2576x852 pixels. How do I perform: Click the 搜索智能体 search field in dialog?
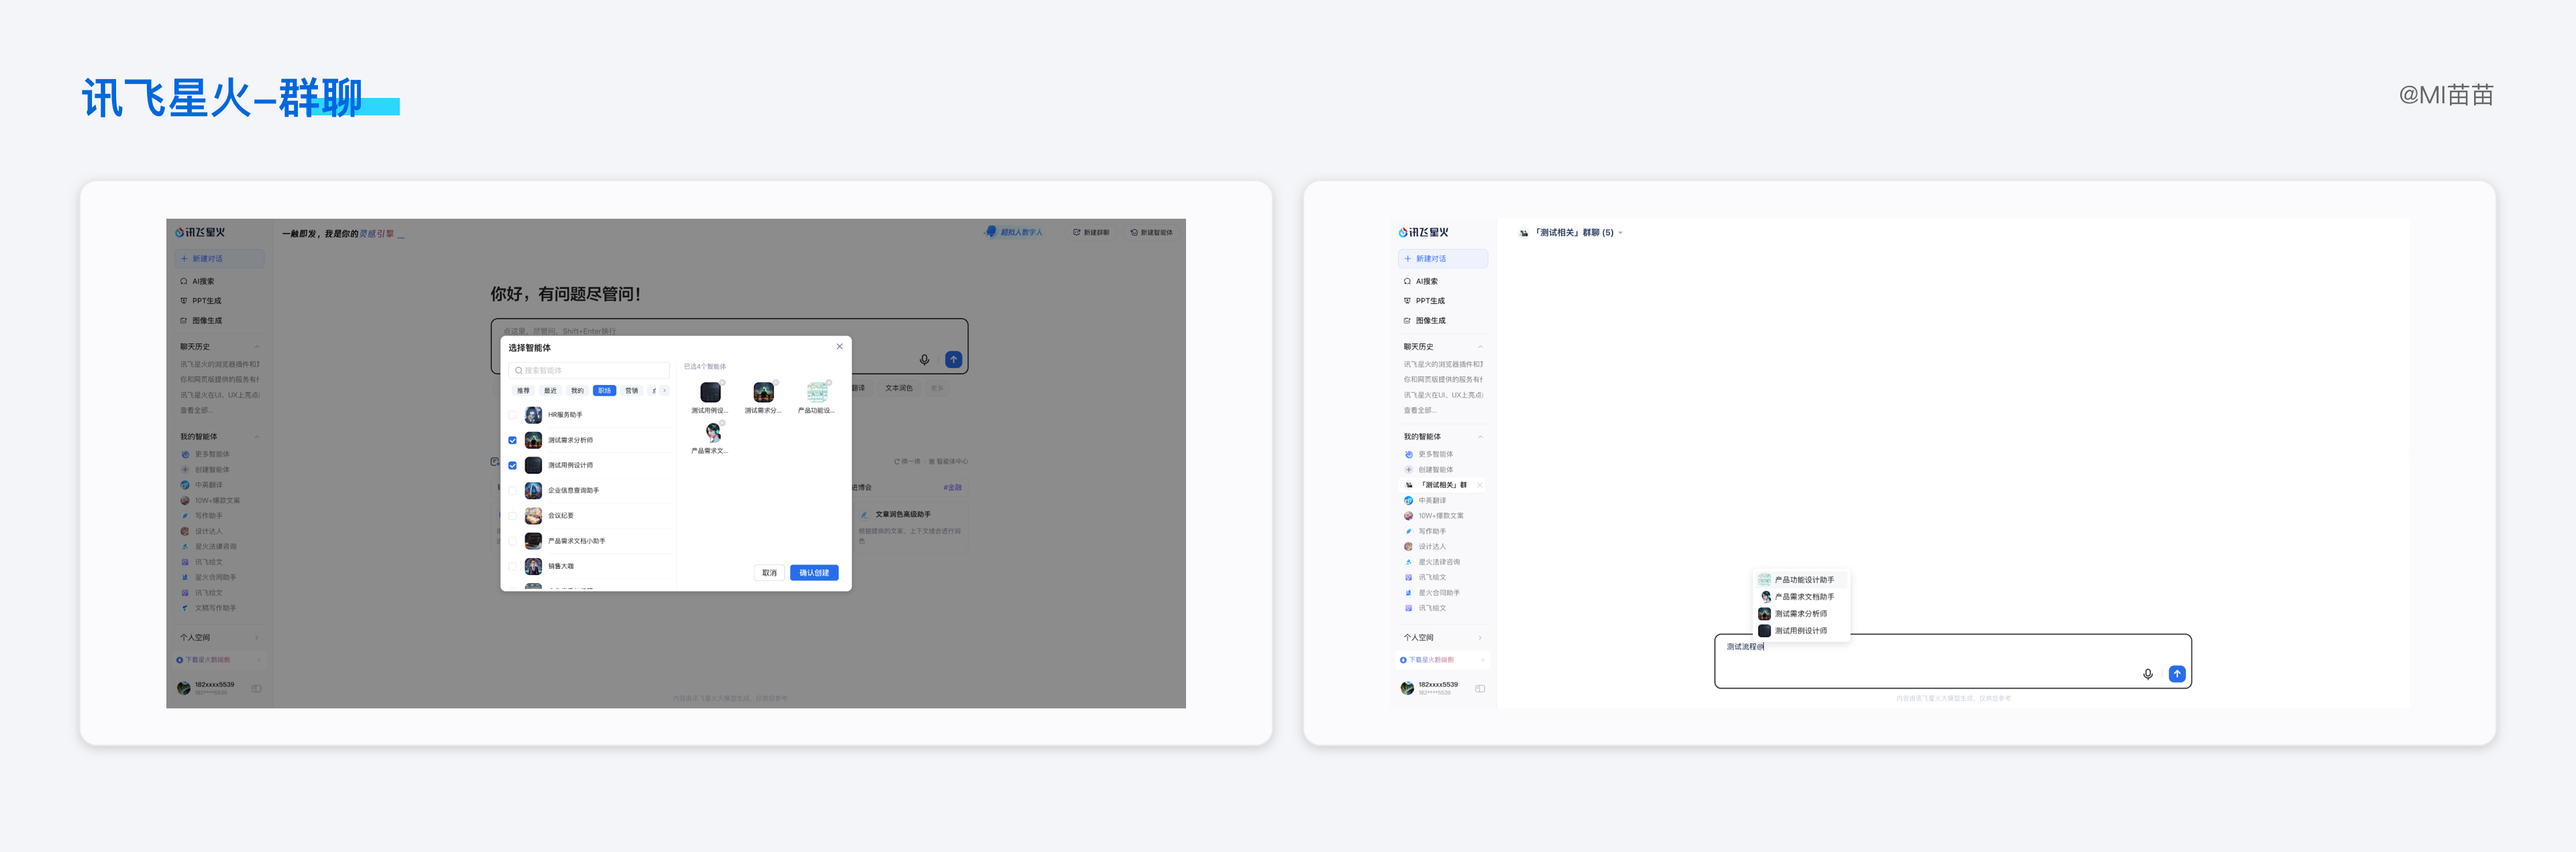[x=589, y=370]
